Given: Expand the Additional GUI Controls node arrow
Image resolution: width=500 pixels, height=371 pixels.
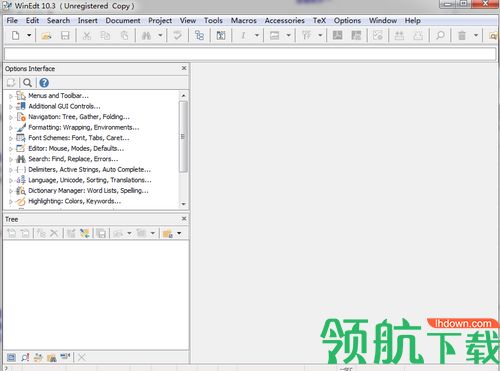Looking at the screenshot, I should (x=11, y=107).
